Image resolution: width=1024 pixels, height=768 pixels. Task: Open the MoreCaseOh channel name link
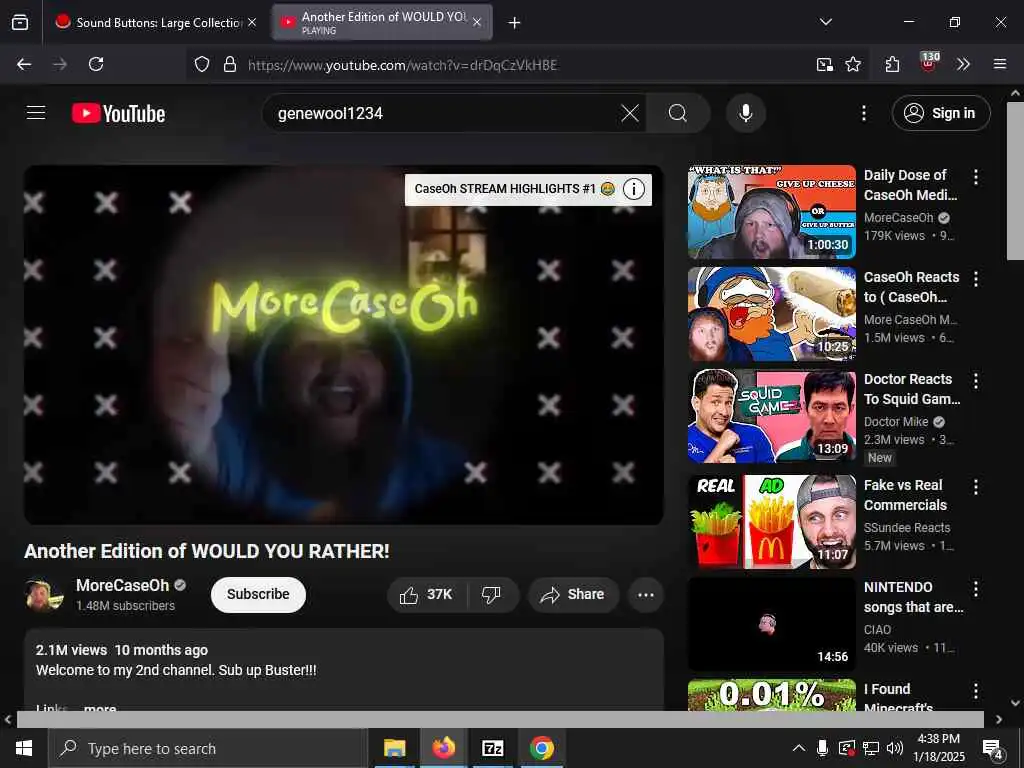[x=123, y=585]
